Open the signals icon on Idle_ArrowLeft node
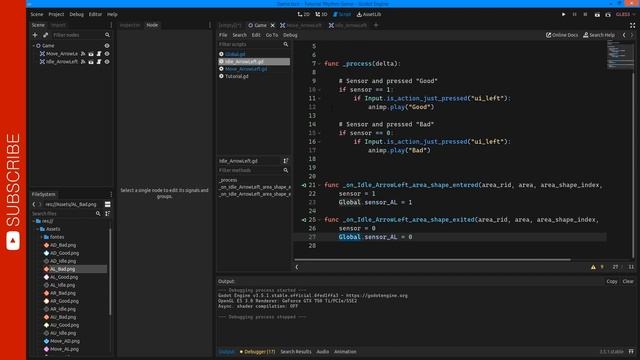This screenshot has width=640, height=360. click(x=83, y=62)
